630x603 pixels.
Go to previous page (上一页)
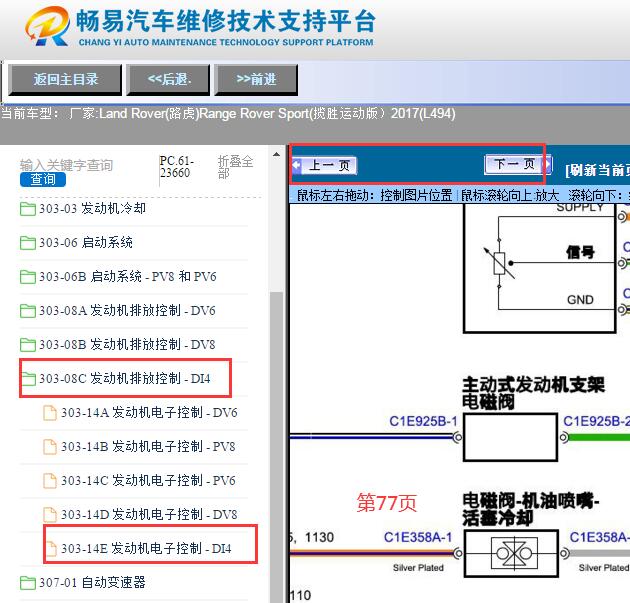tap(325, 166)
